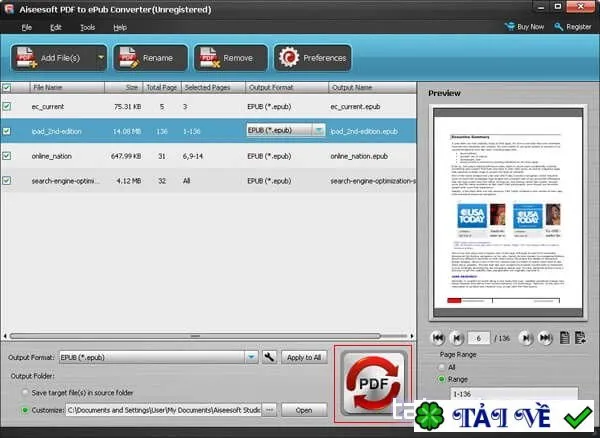Go to next page in preview
This screenshot has width=600, height=438.
click(526, 338)
